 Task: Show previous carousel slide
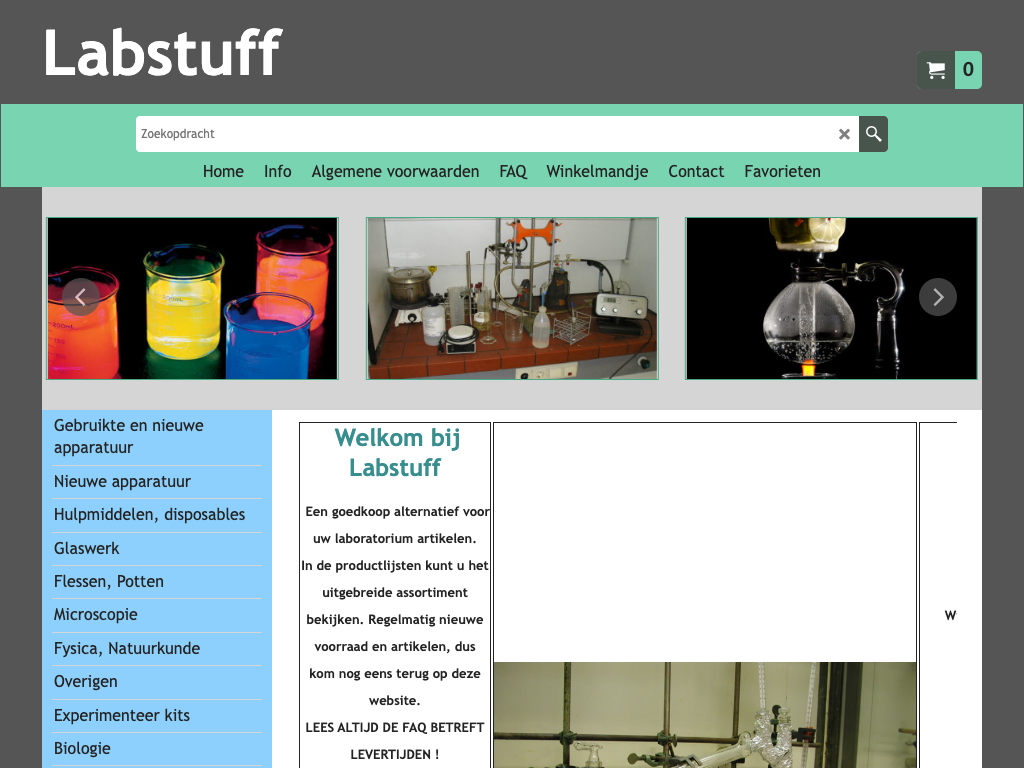(81, 297)
